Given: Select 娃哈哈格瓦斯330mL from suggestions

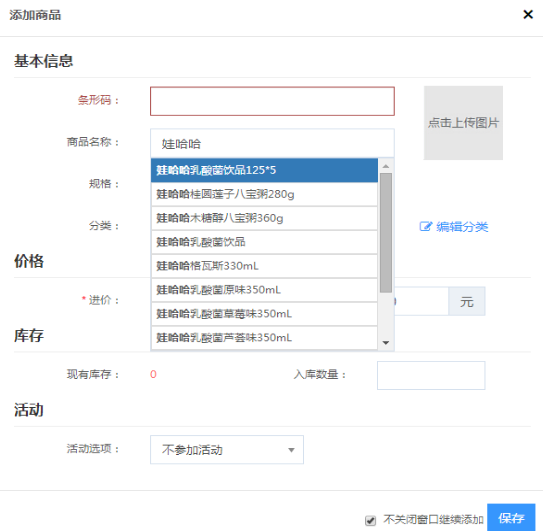Looking at the screenshot, I should click(264, 266).
